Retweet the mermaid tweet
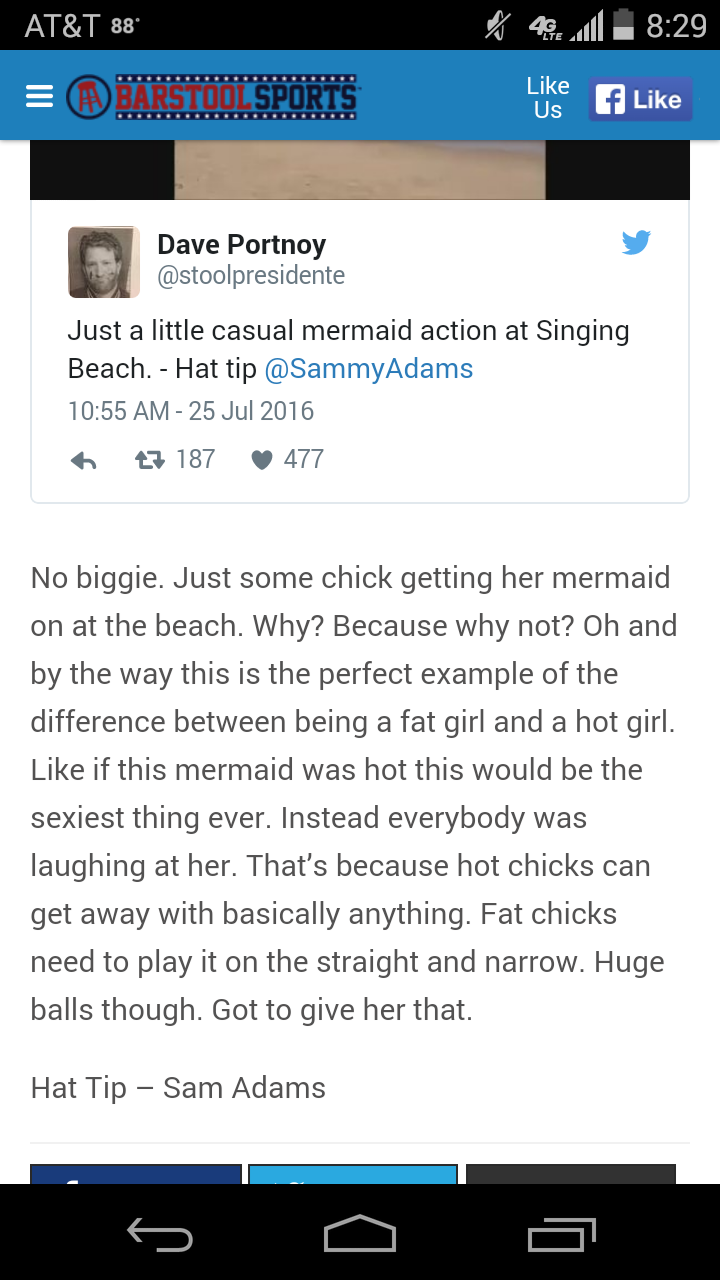Screen dimensions: 720x1280 (151, 460)
